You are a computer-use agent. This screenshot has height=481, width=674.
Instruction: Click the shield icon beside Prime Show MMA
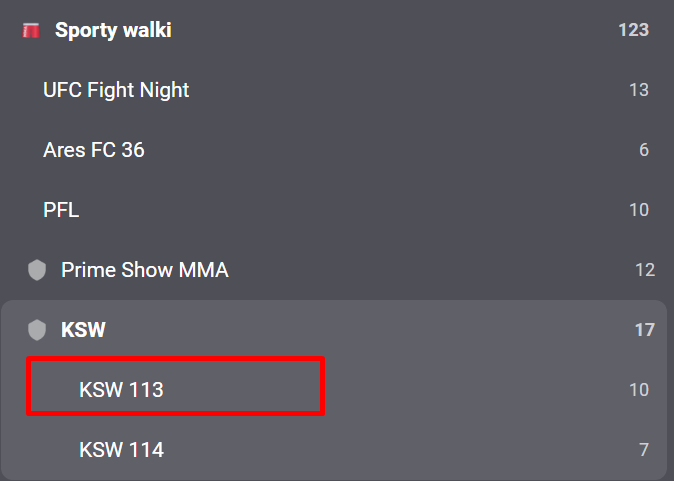(x=37, y=270)
